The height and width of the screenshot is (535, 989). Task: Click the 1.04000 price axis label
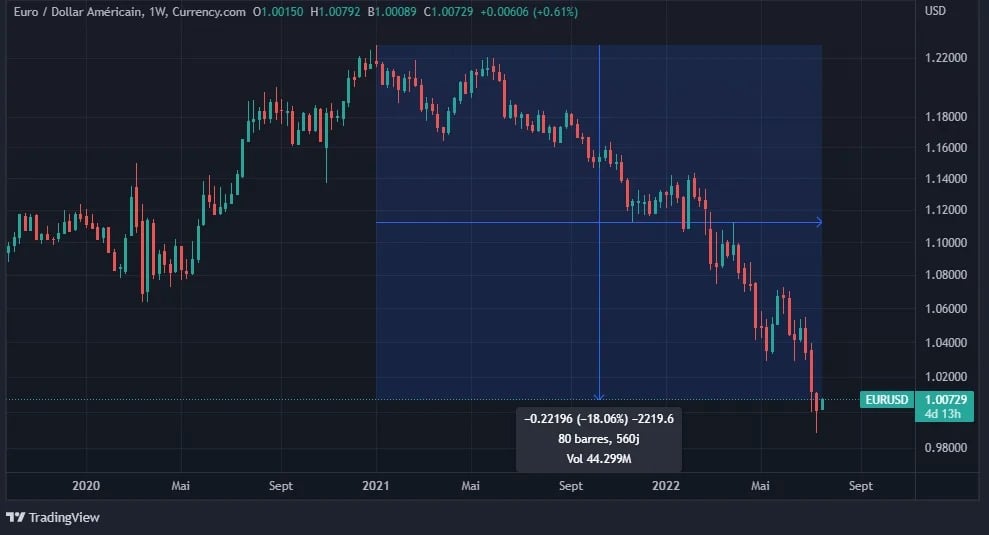tap(945, 343)
